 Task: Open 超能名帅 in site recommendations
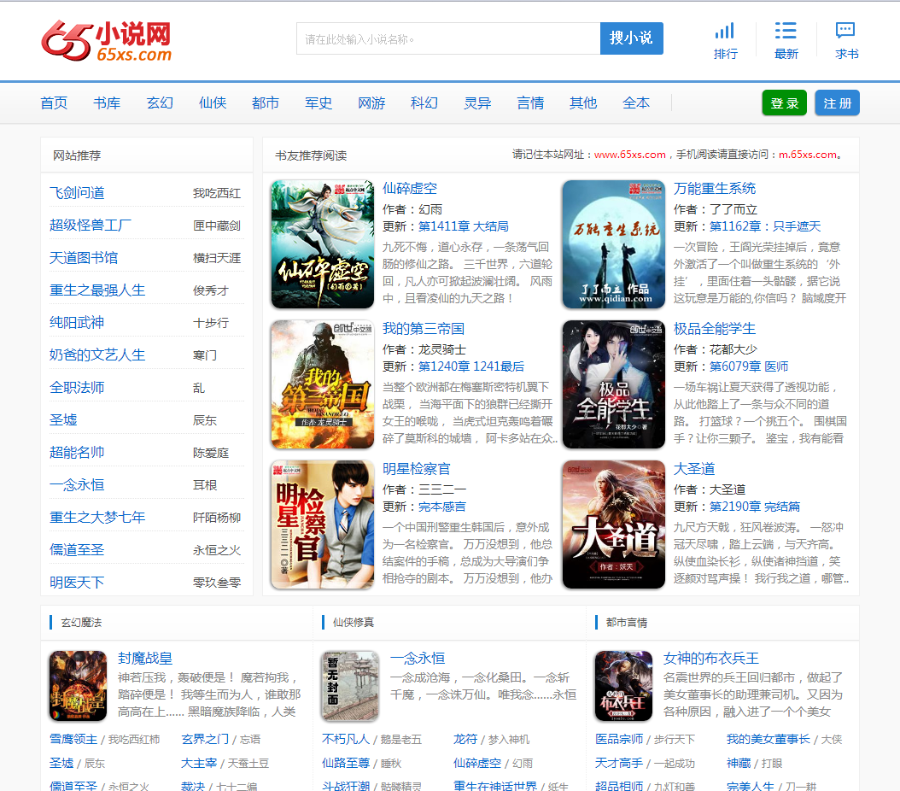[x=77, y=452]
